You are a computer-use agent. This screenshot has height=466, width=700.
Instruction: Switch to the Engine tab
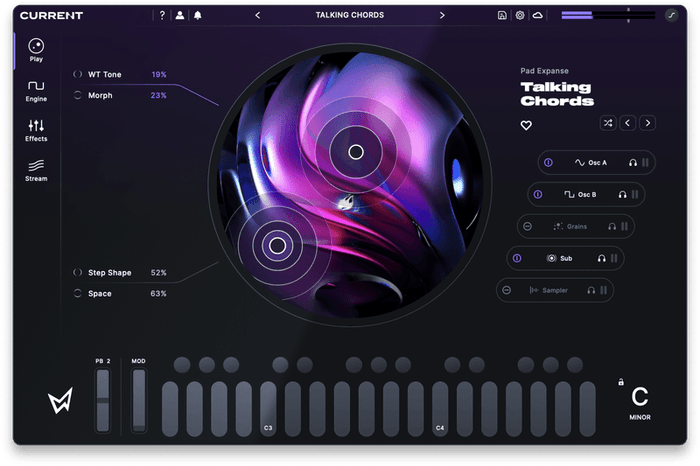tap(36, 91)
